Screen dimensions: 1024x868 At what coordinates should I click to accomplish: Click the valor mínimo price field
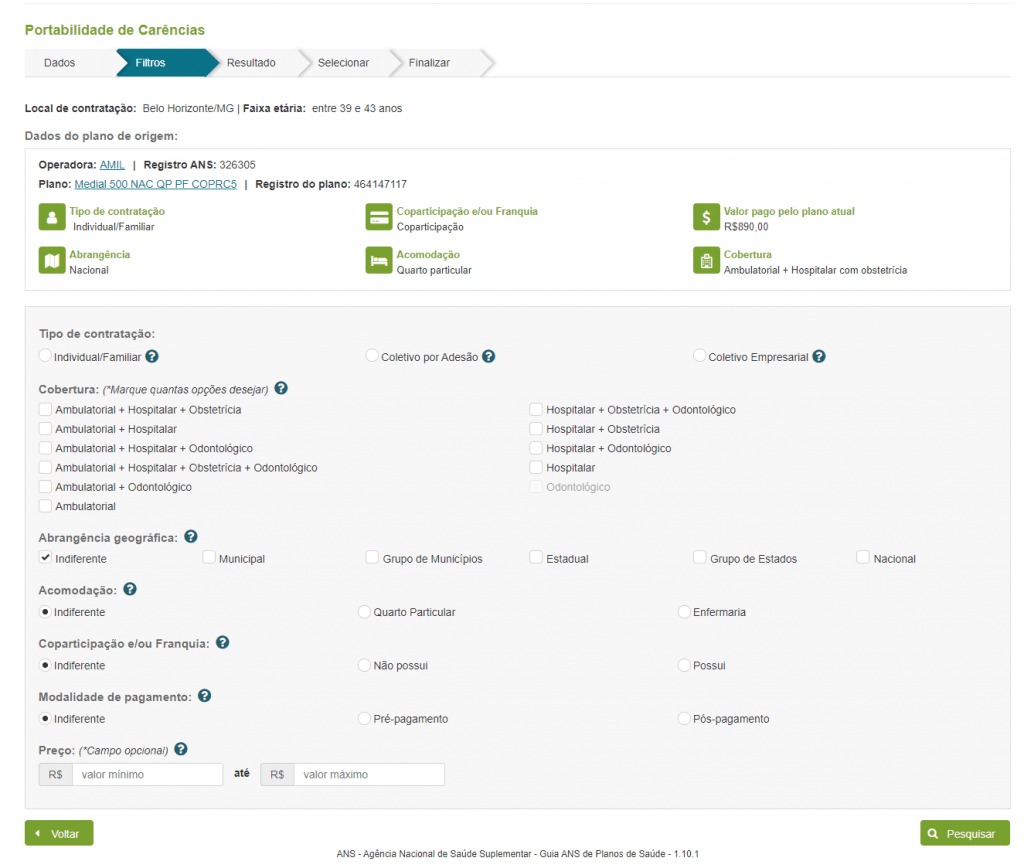(147, 775)
